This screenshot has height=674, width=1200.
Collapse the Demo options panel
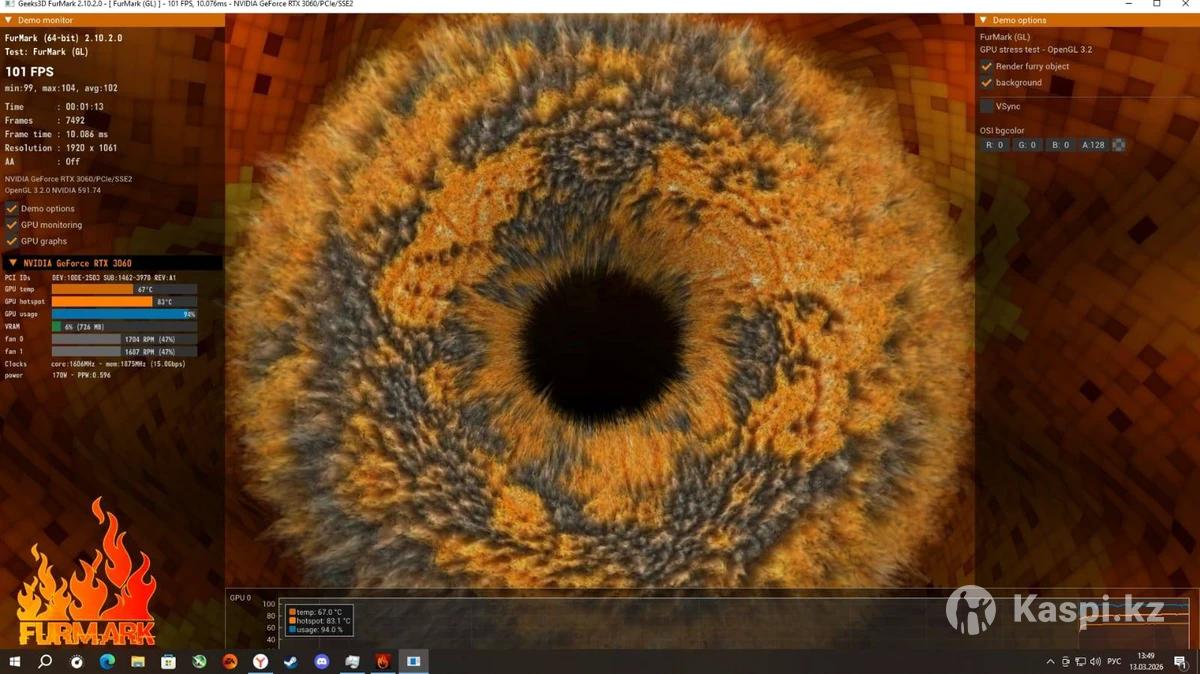(x=983, y=20)
